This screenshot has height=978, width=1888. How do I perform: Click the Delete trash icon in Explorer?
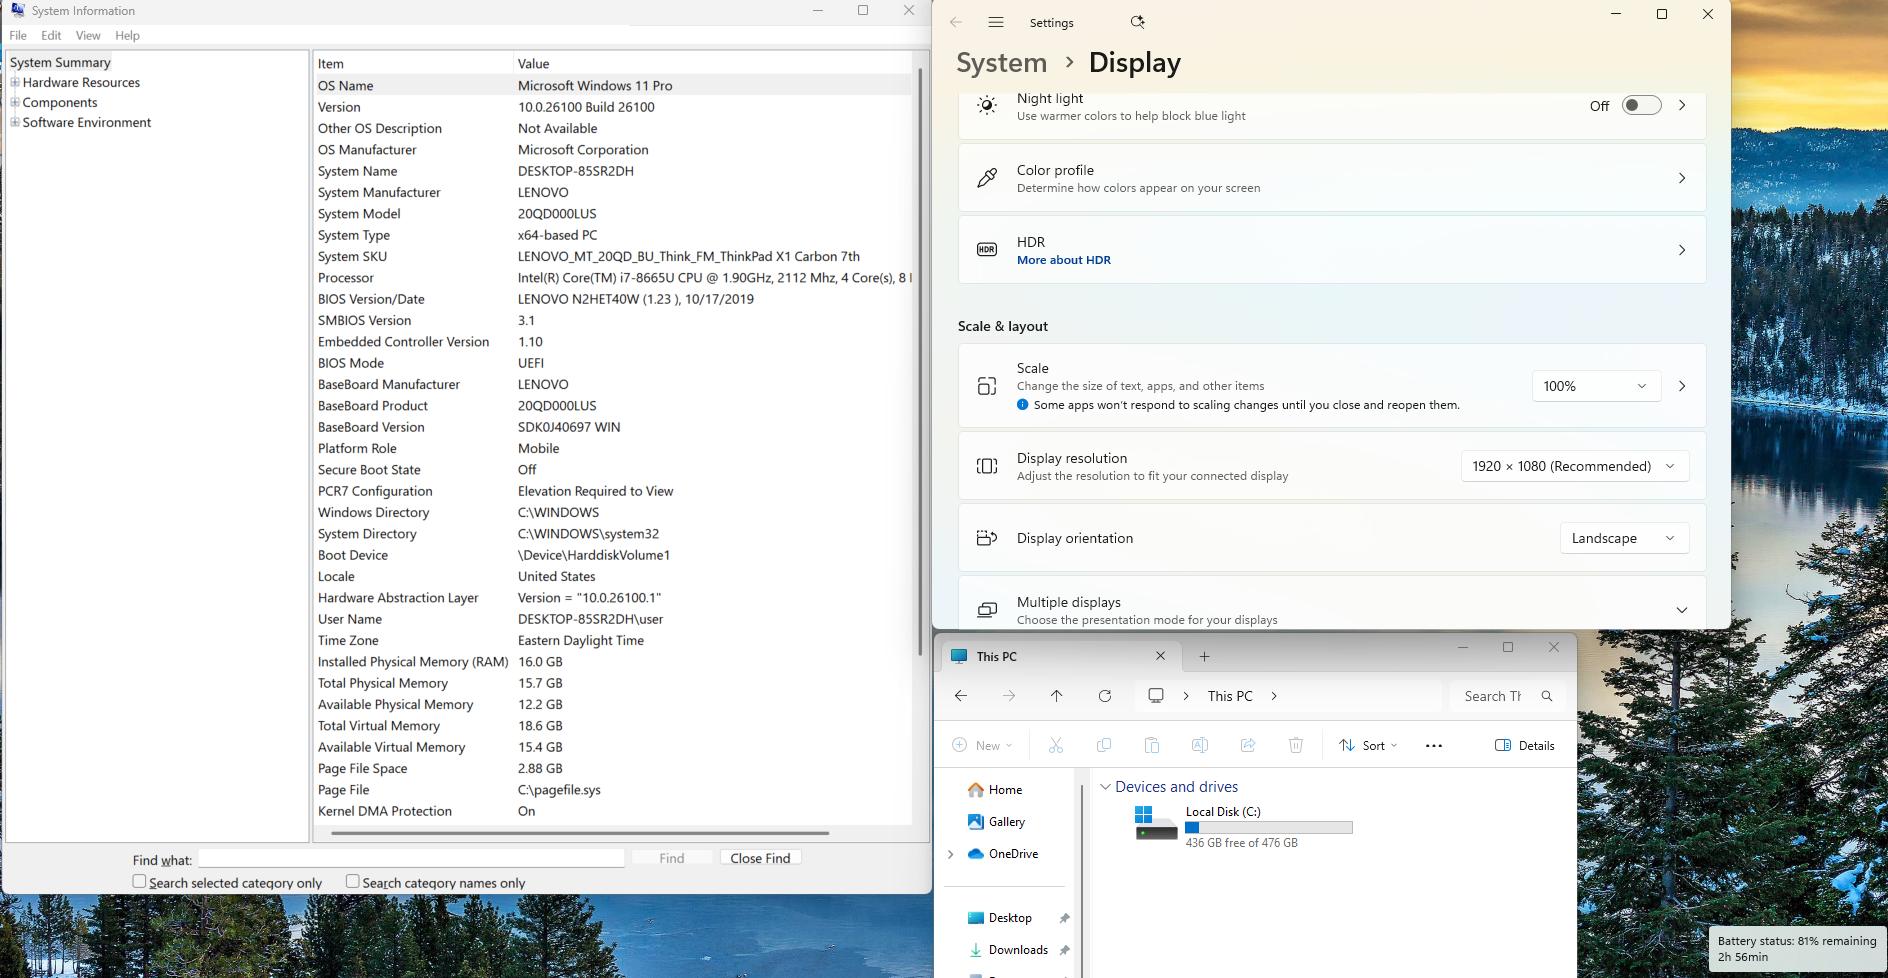1296,745
